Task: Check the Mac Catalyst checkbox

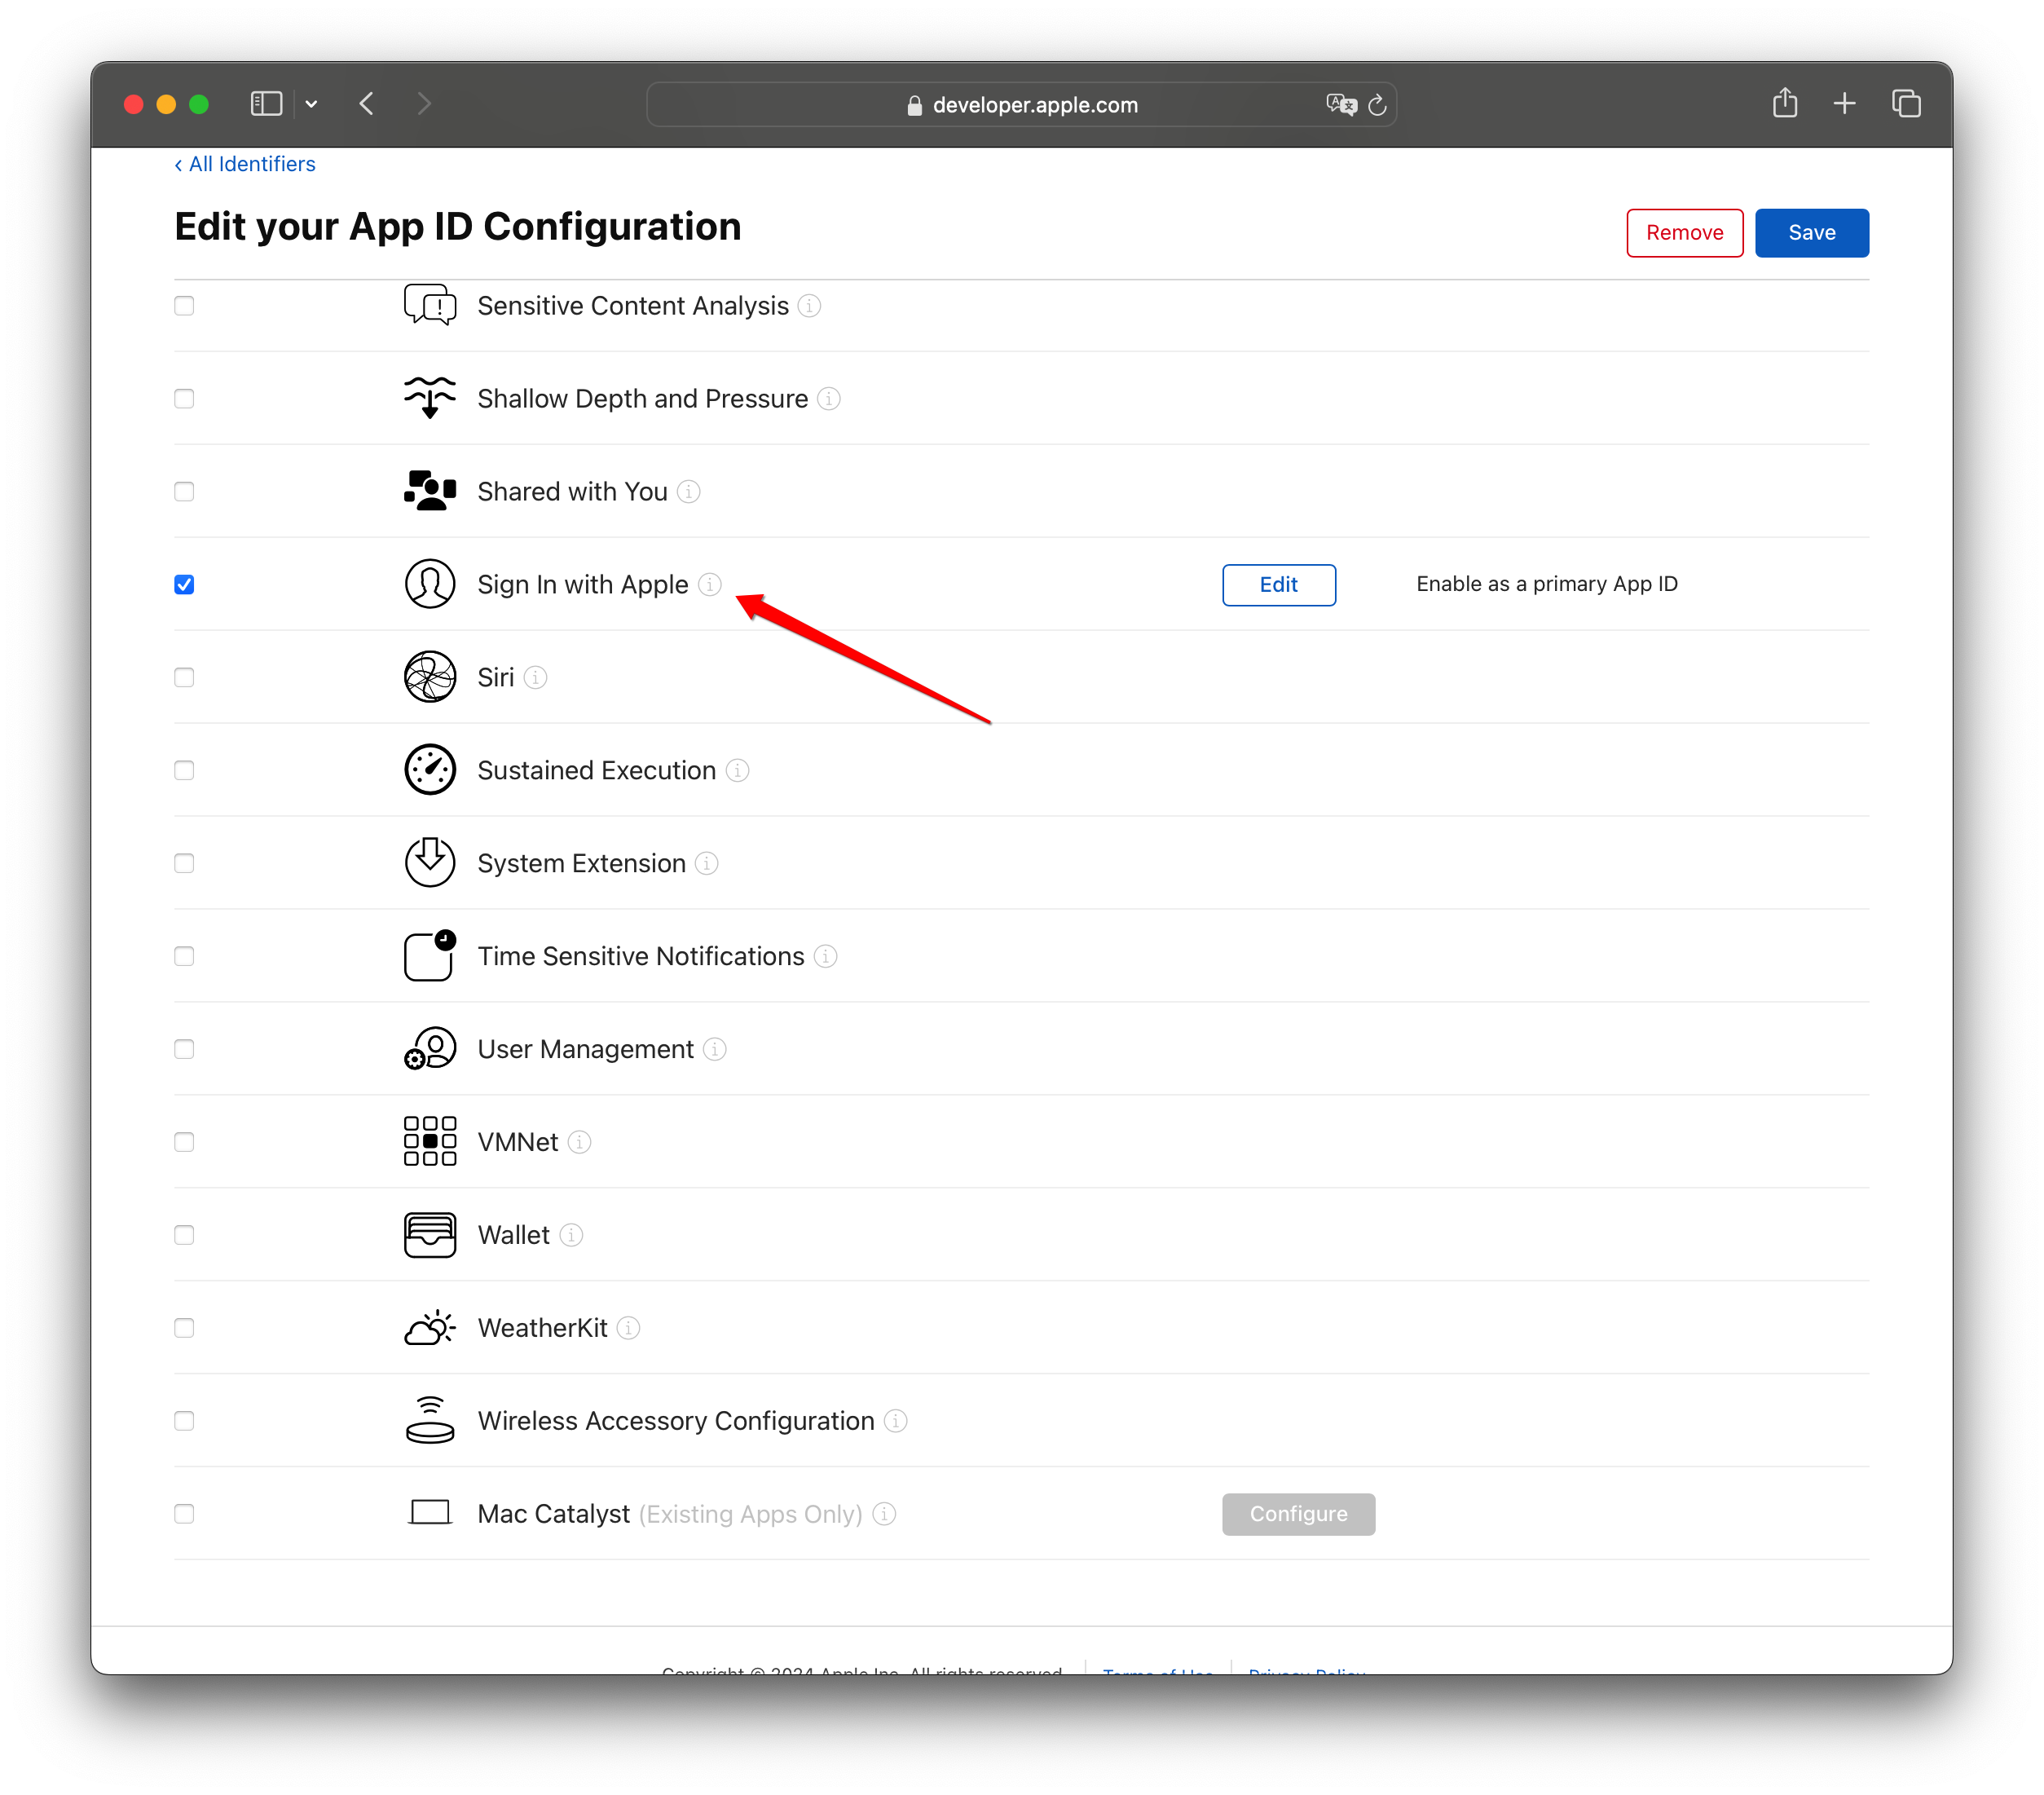Action: [184, 1514]
